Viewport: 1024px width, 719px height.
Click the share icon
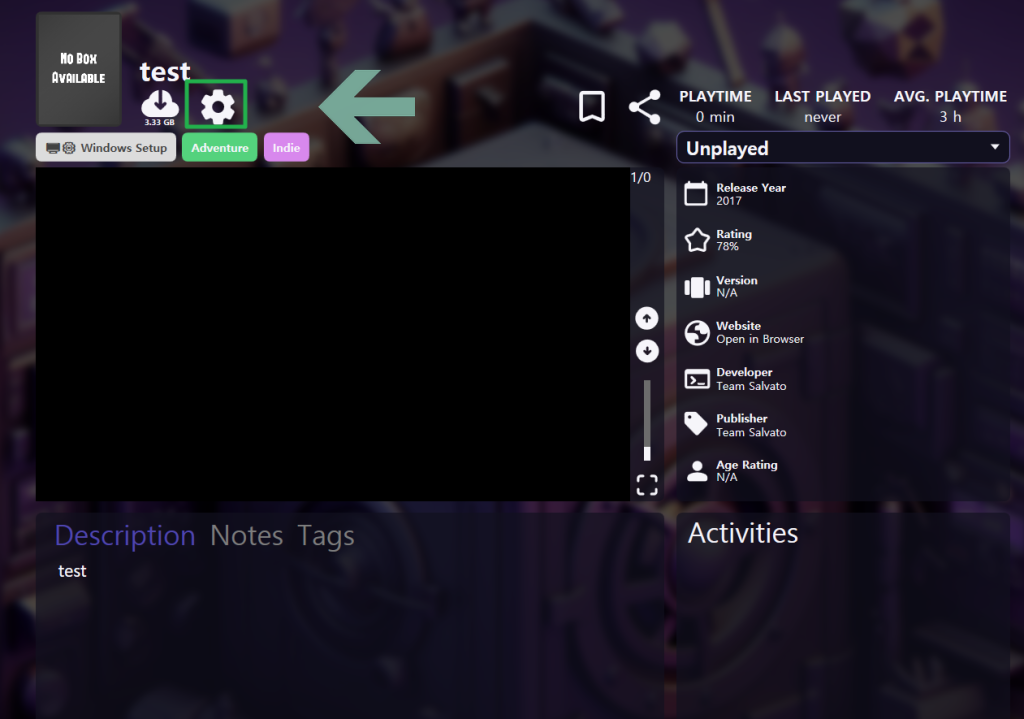pos(645,107)
